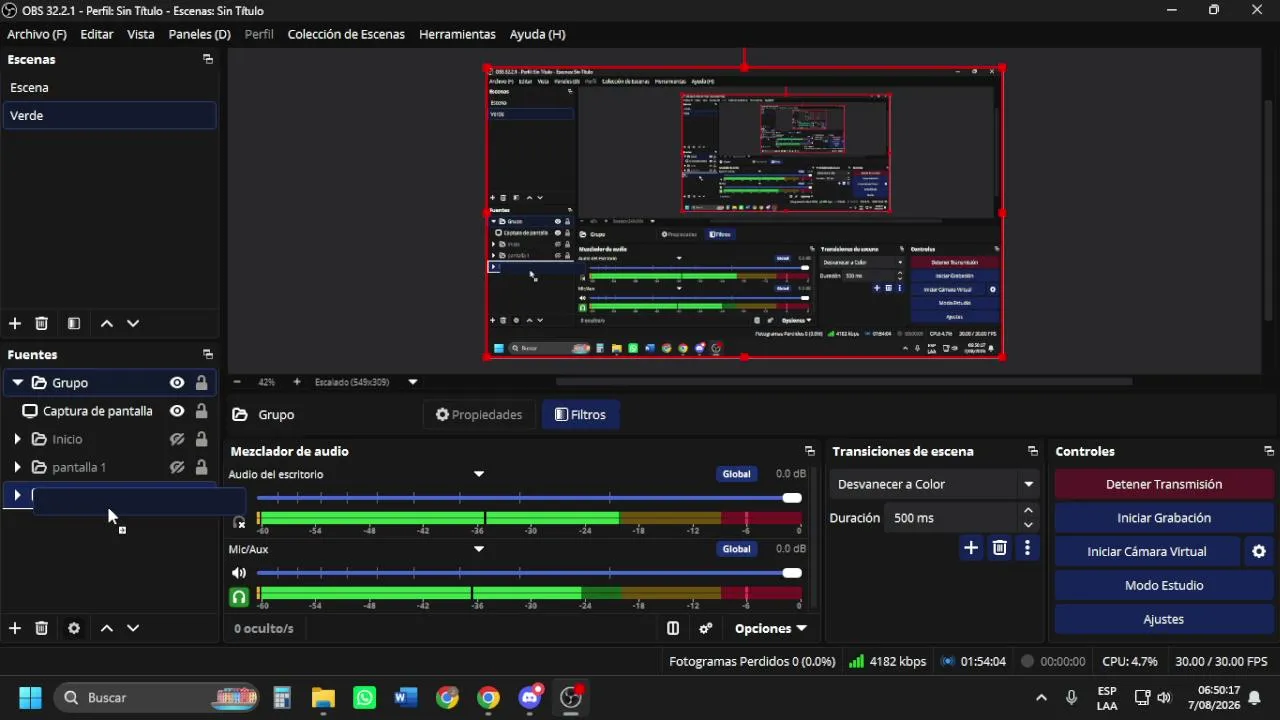The image size is (1280, 720).
Task: Show the pantalla 1 group
Action: pyautogui.click(x=177, y=467)
